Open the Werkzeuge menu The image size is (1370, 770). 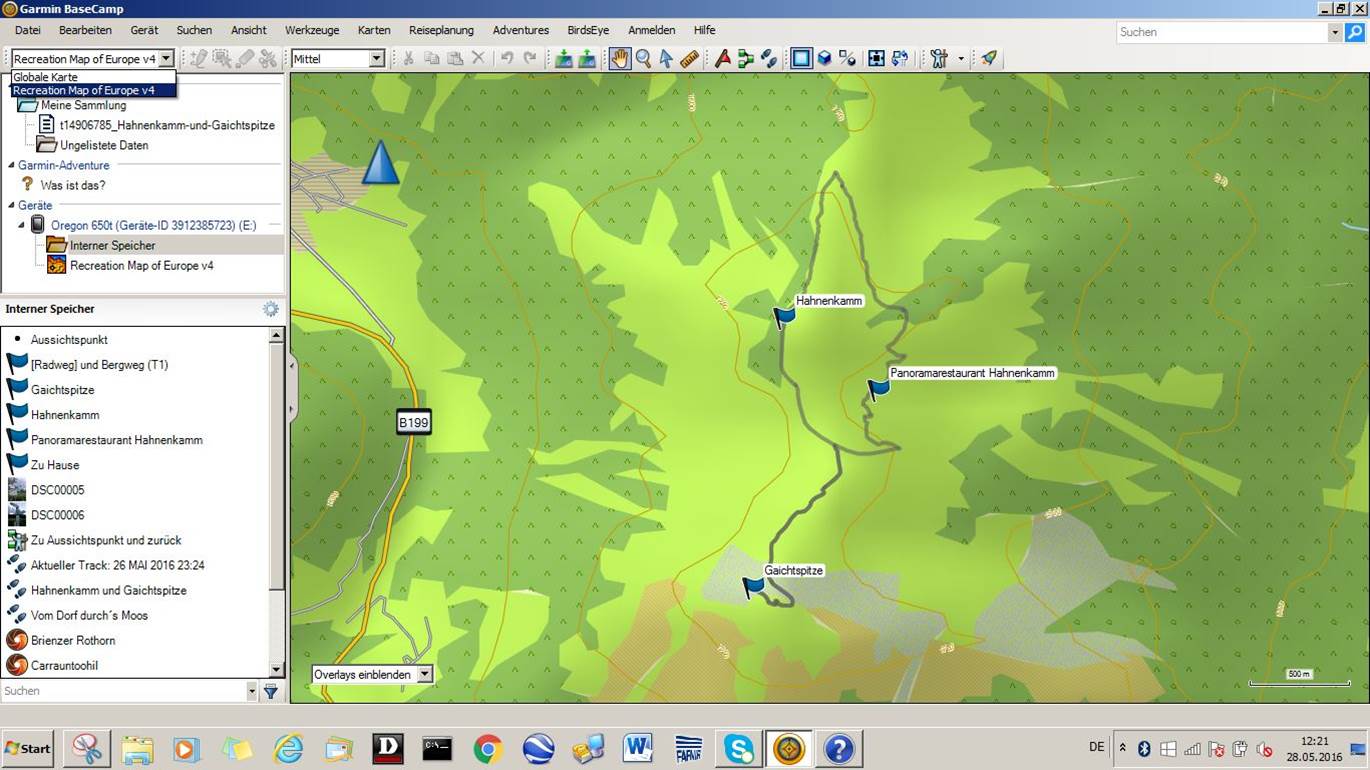coord(312,30)
